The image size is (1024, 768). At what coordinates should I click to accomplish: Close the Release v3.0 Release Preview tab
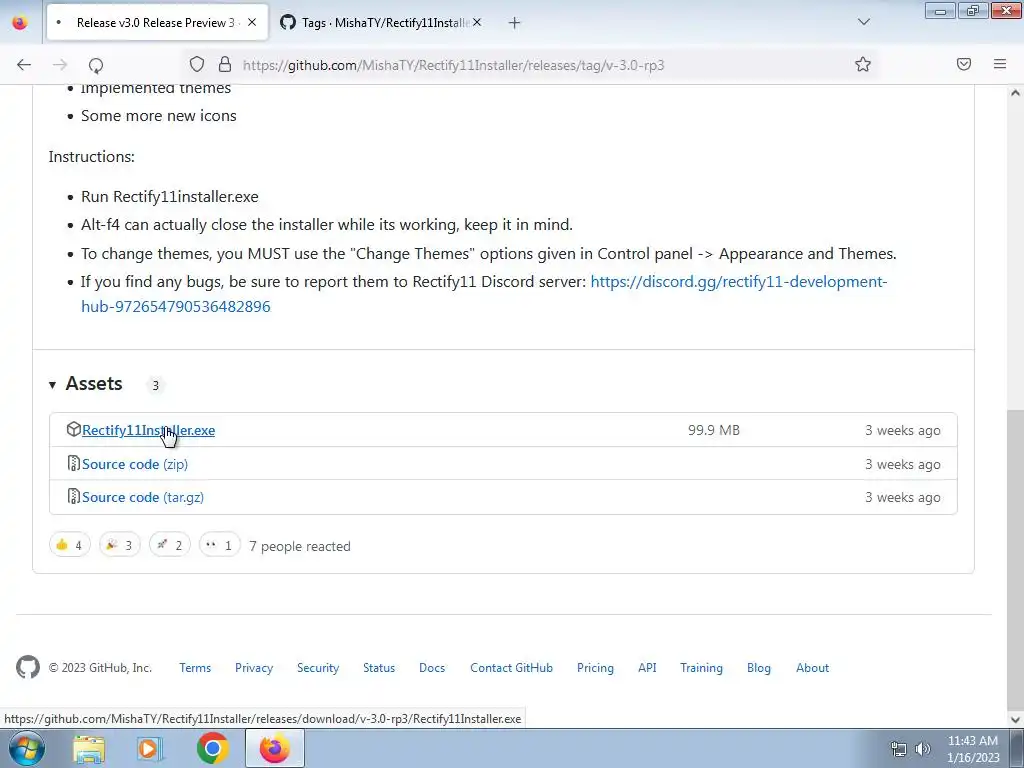tap(252, 22)
